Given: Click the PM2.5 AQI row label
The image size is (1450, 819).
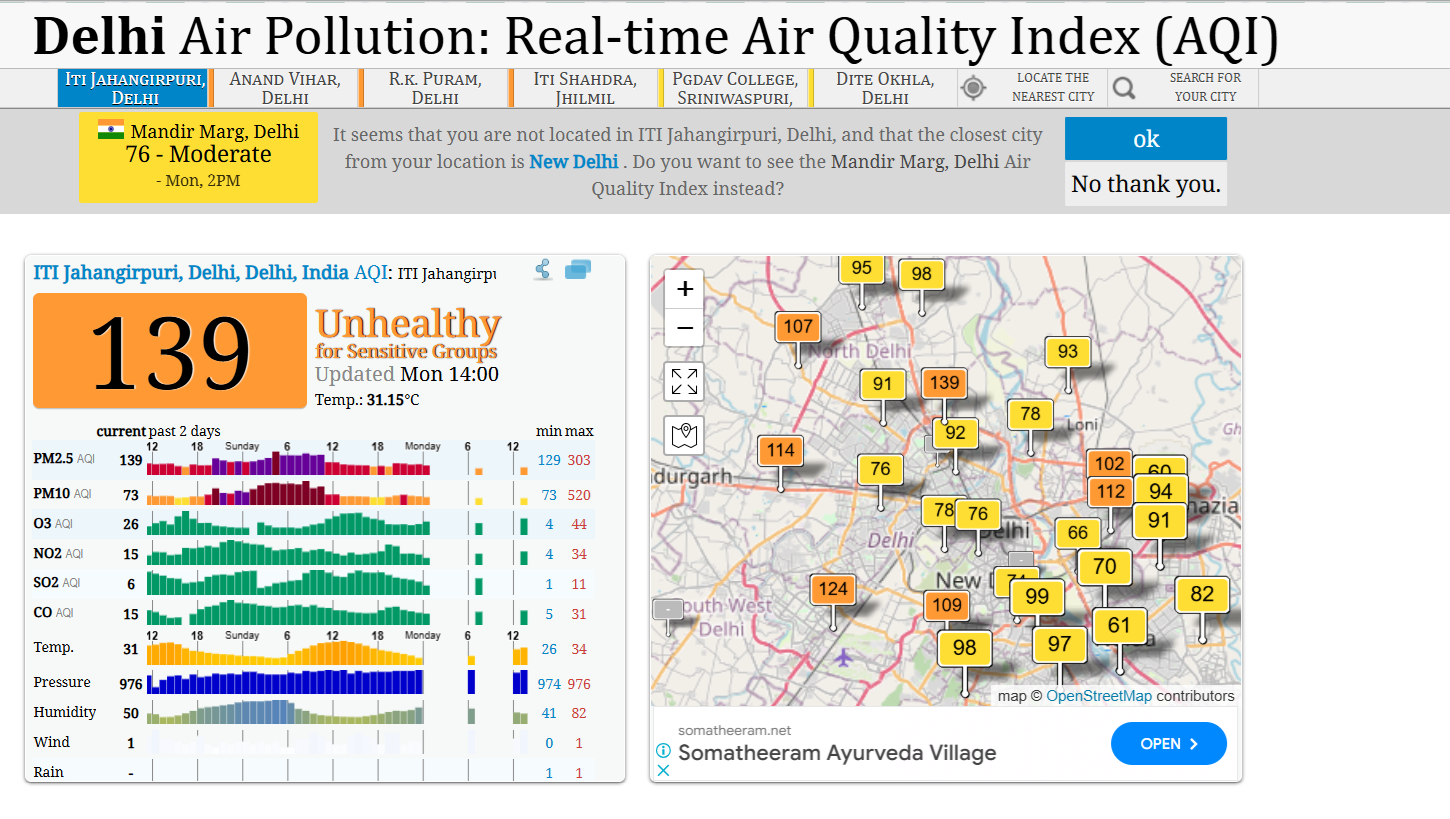Looking at the screenshot, I should pyautogui.click(x=63, y=460).
